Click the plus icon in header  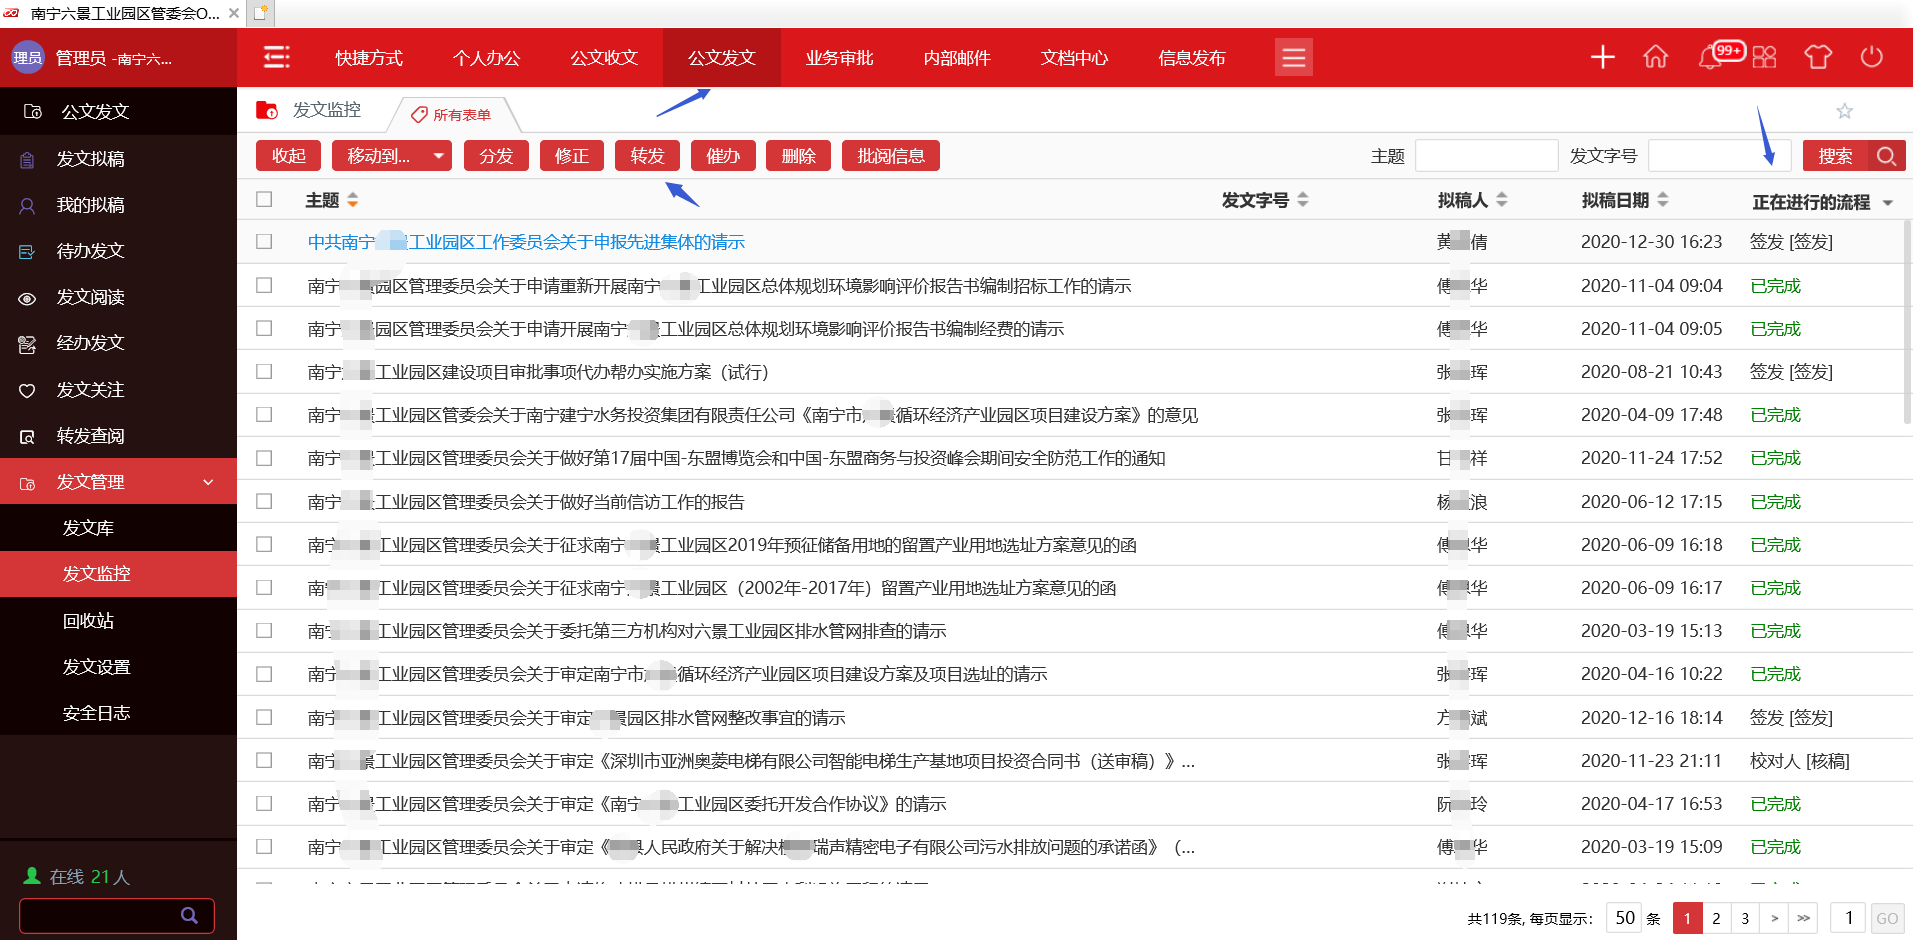point(1602,57)
